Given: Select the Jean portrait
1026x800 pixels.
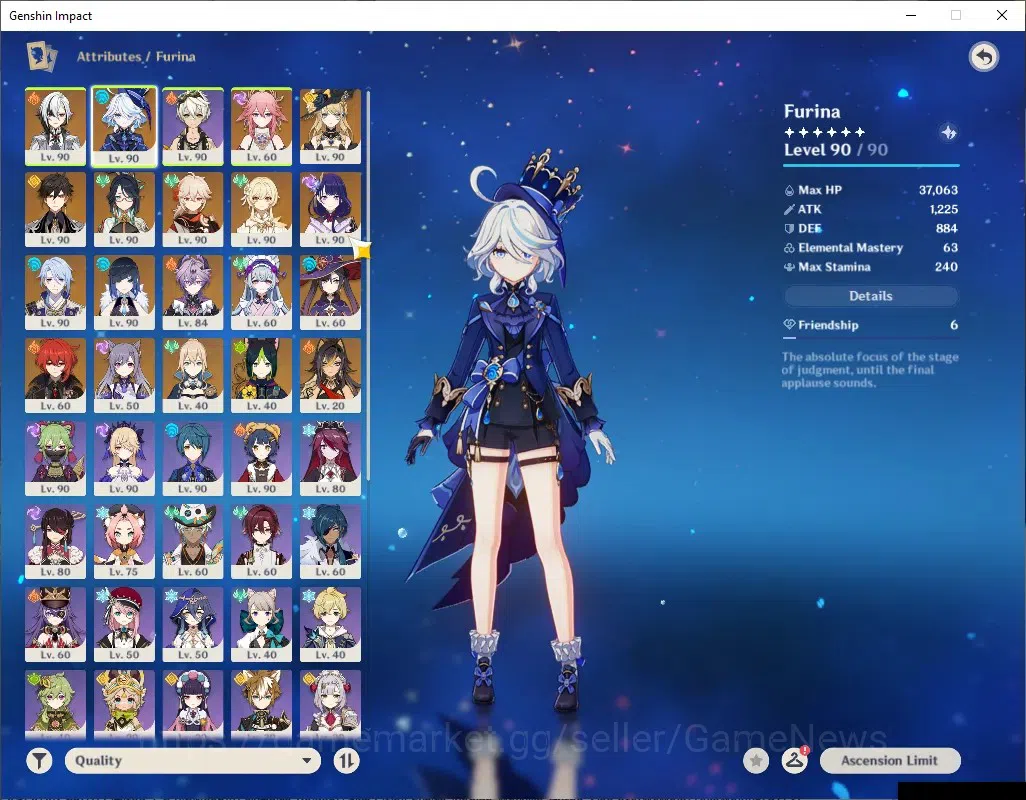Looking at the screenshot, I should point(192,375).
